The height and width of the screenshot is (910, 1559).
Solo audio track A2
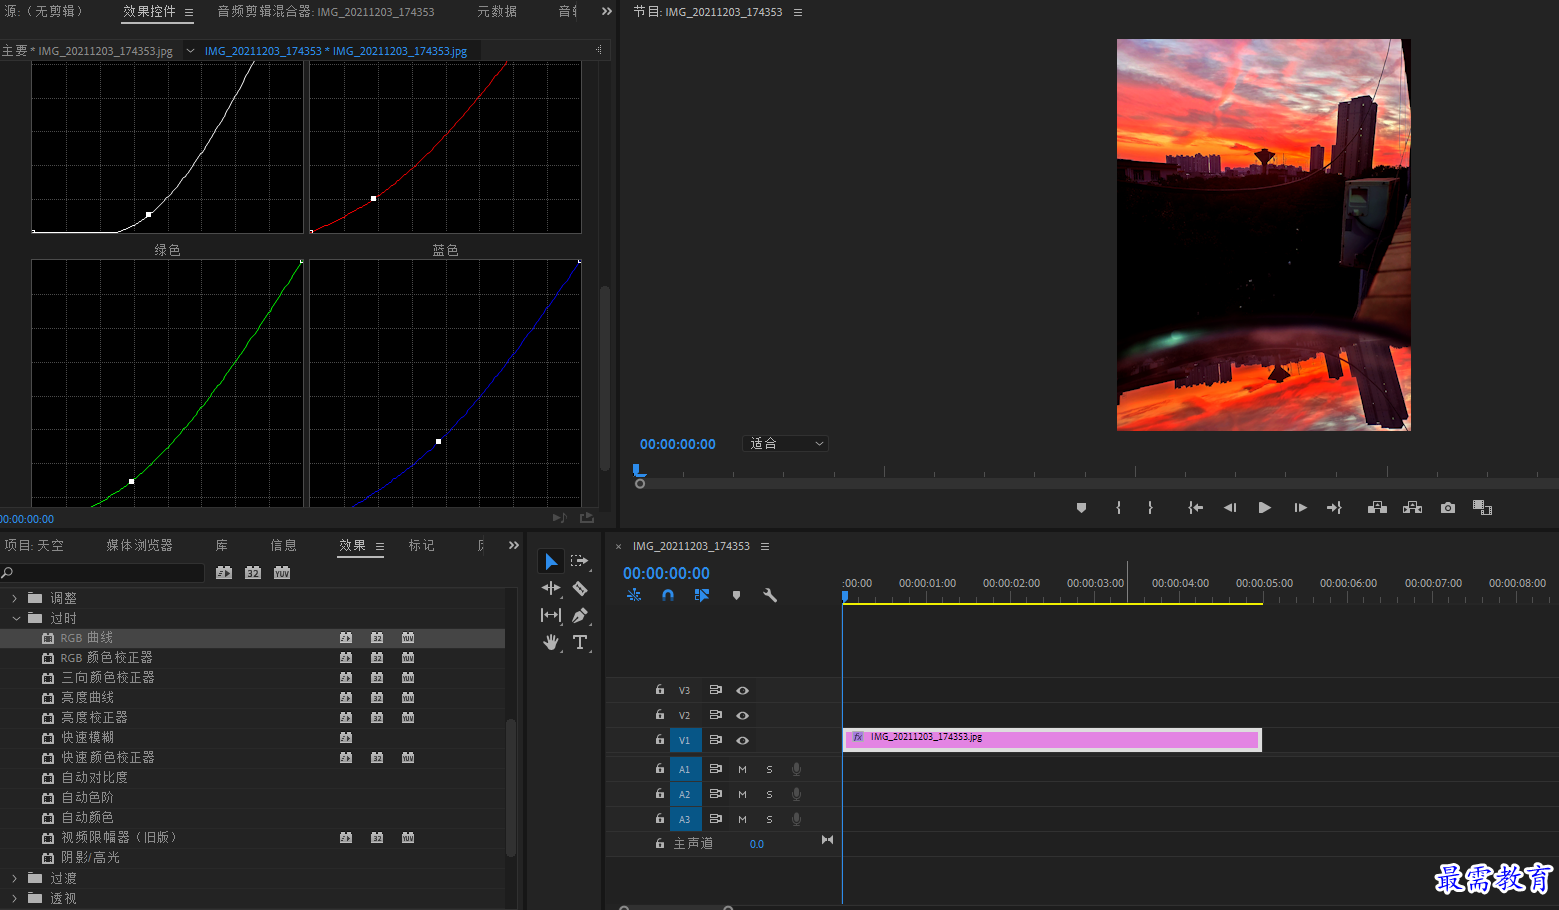(769, 794)
